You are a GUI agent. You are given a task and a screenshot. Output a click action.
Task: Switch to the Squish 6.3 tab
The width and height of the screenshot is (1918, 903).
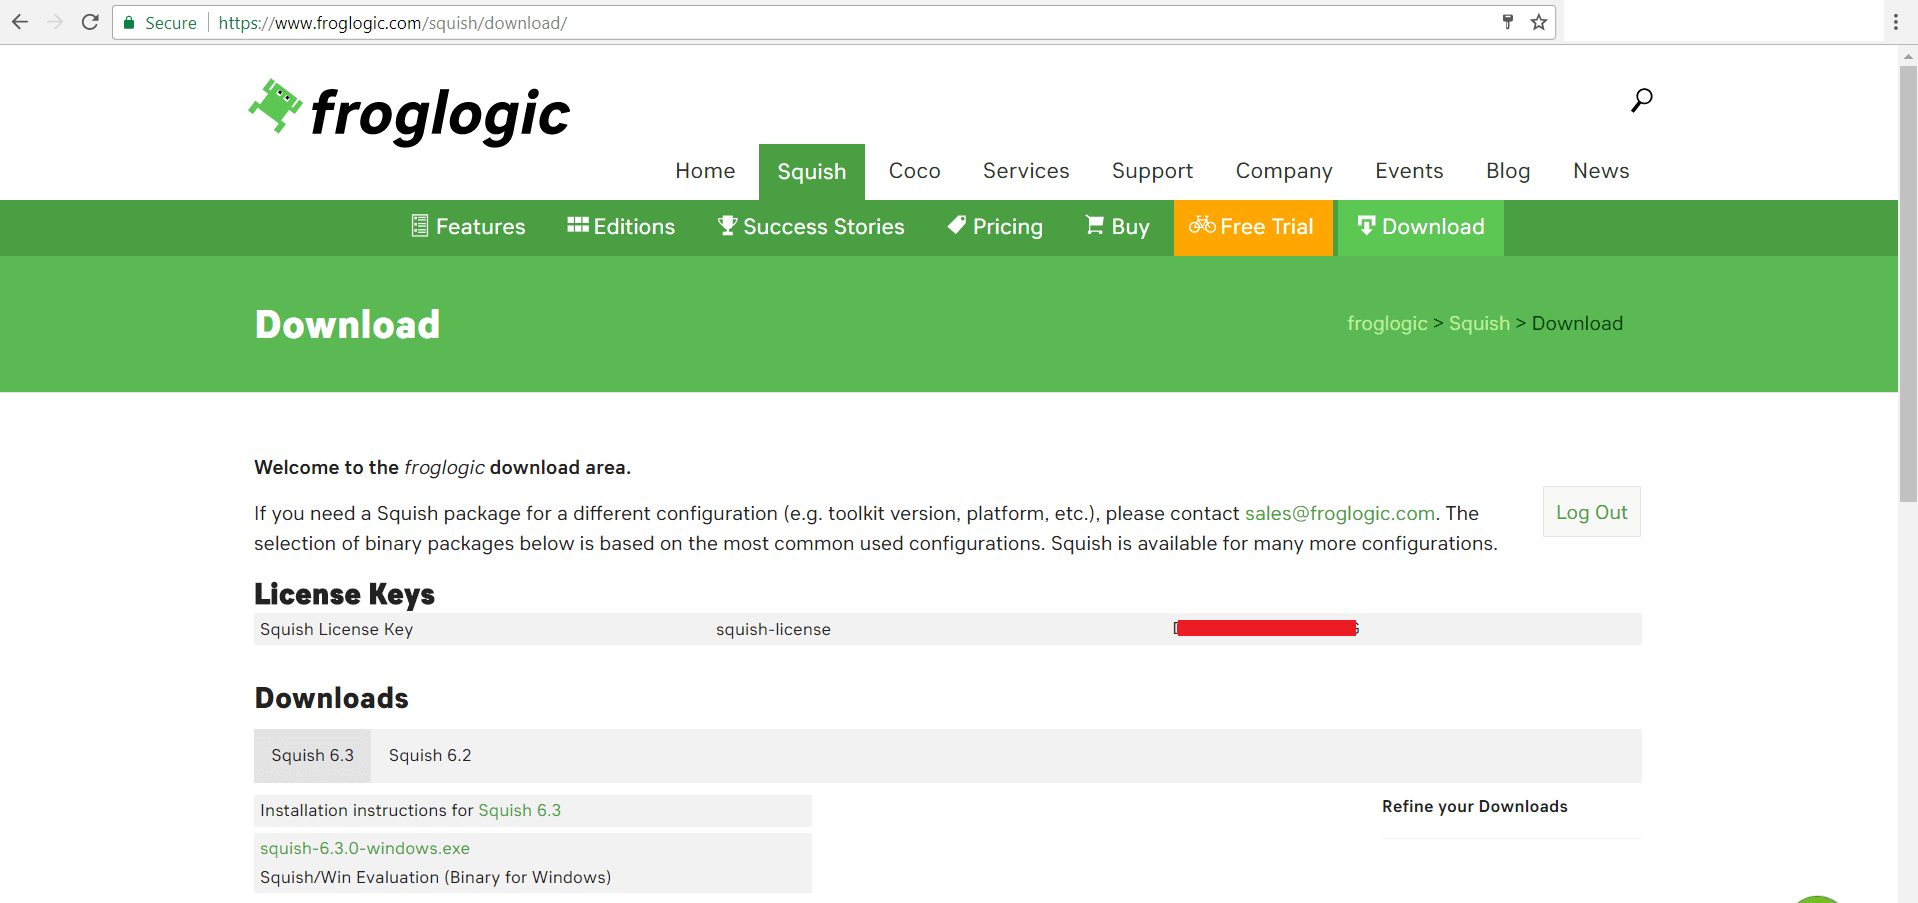pyautogui.click(x=313, y=756)
